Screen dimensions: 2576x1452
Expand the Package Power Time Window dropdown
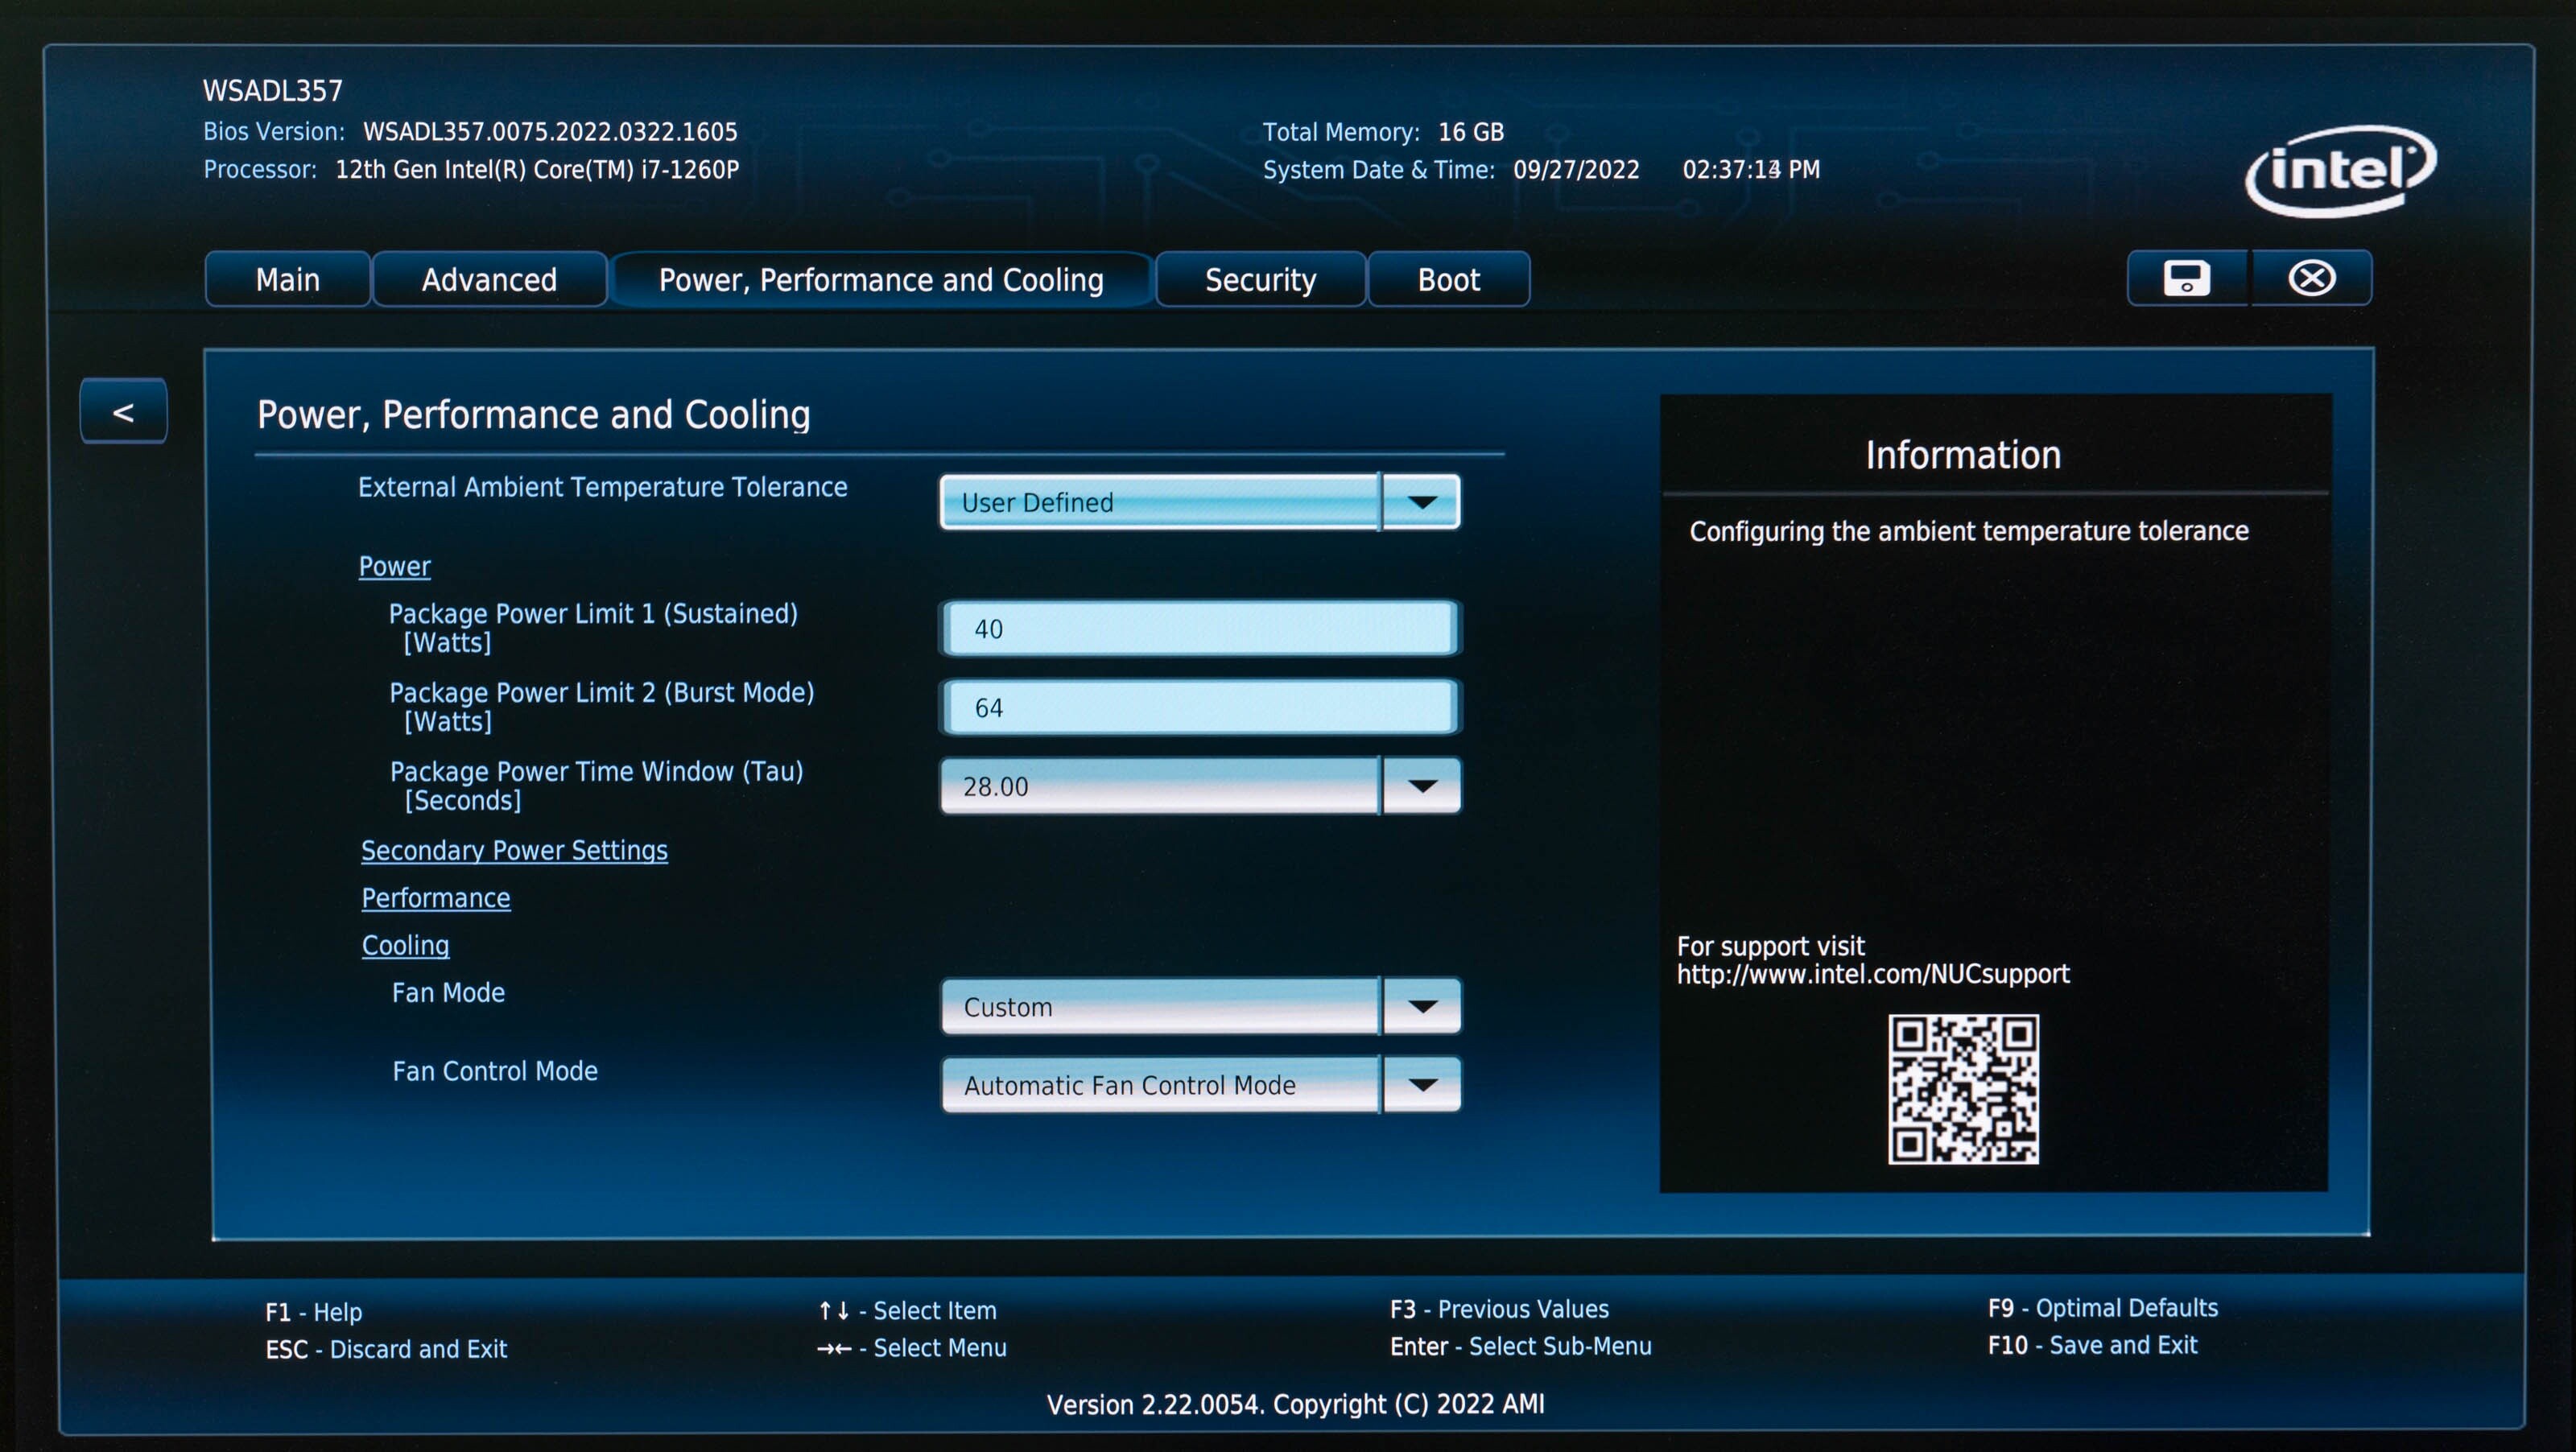[x=1421, y=786]
